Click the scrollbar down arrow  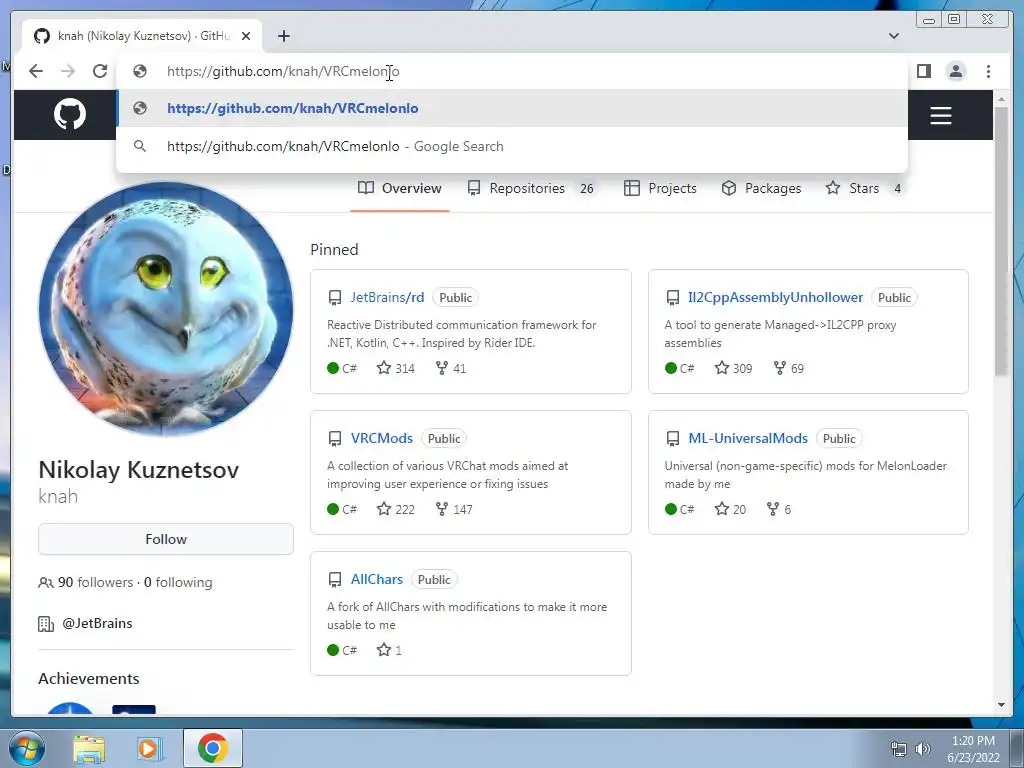tap(1001, 705)
